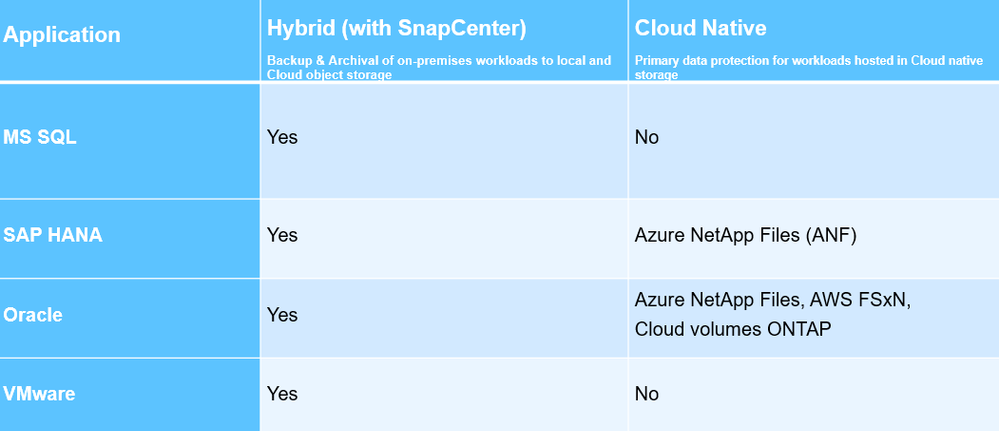Click the Backup & Archival description text

[438, 67]
